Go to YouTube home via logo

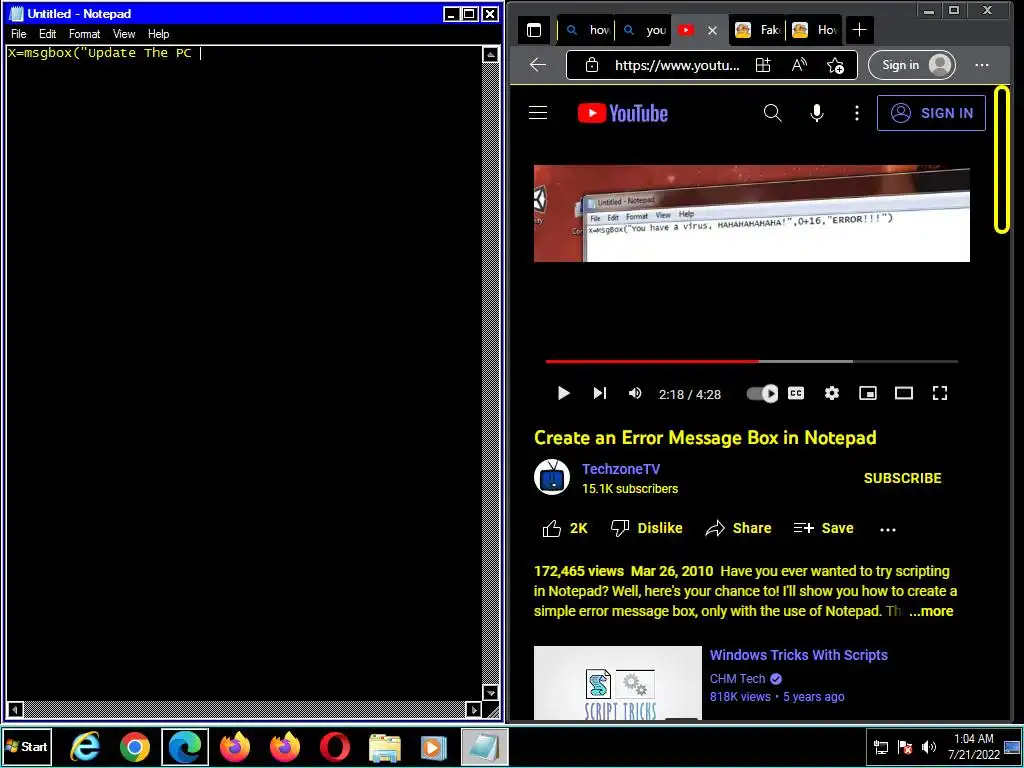[623, 113]
